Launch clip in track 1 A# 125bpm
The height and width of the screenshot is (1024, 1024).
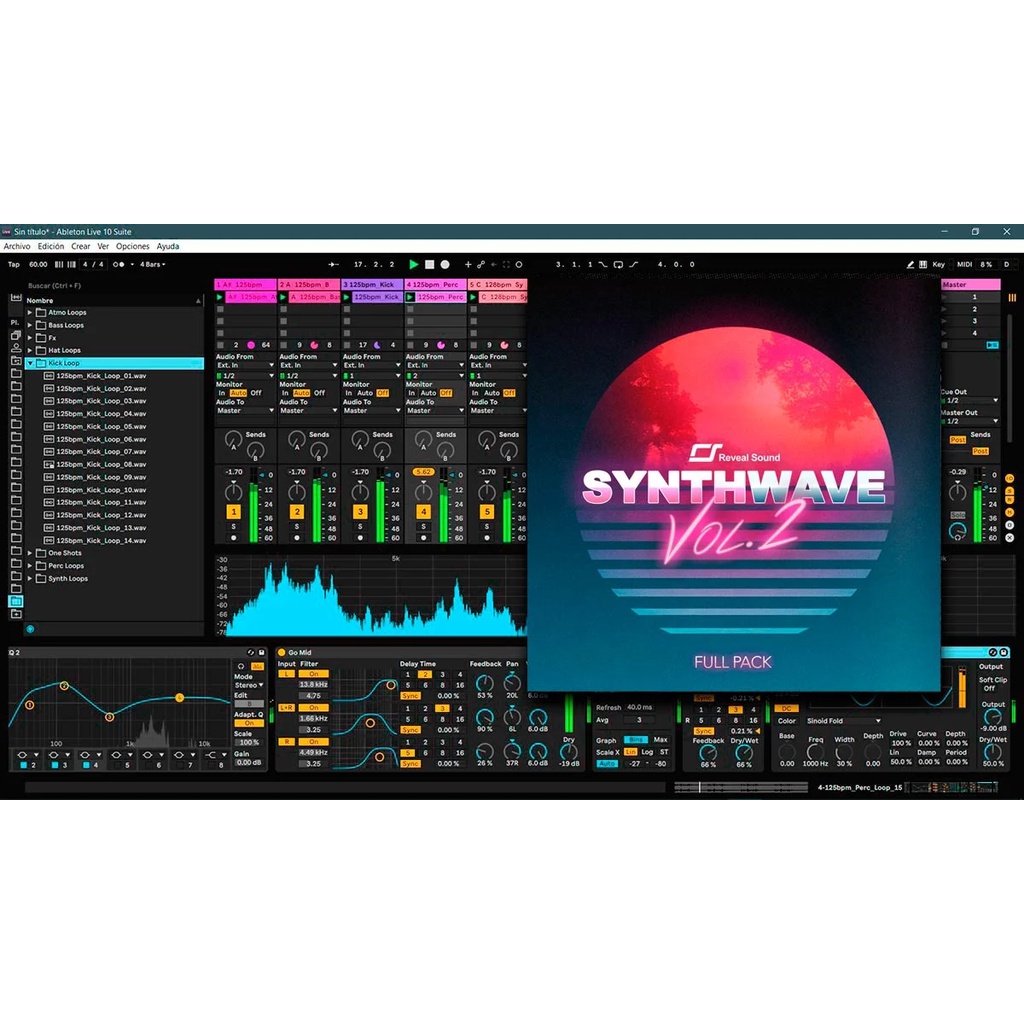coord(219,297)
